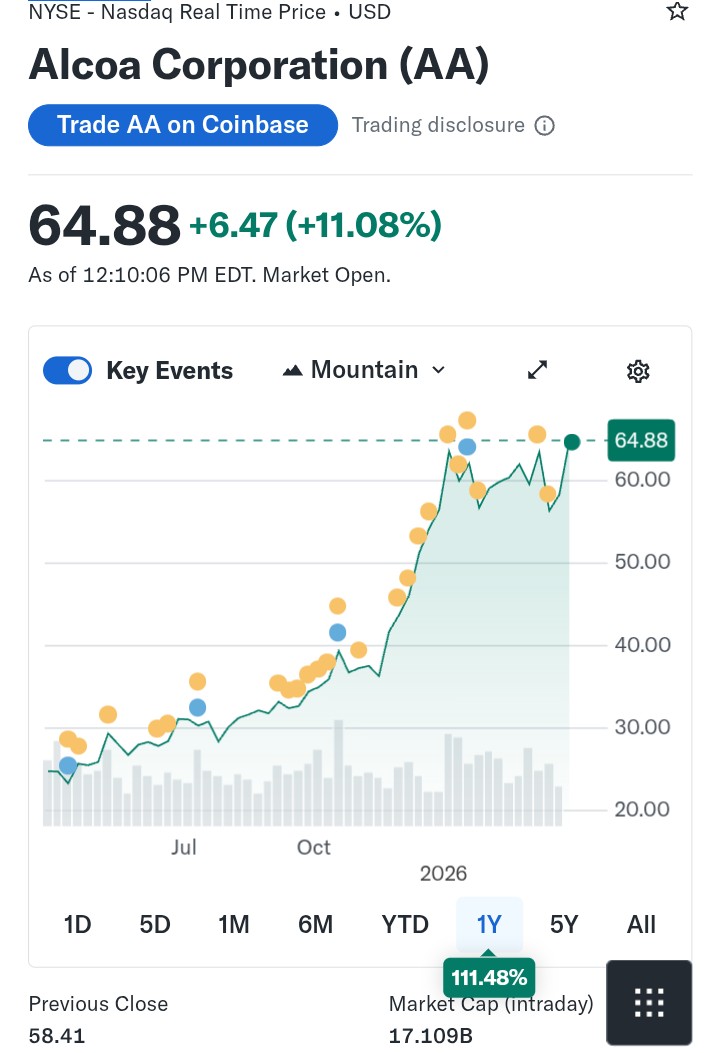
Task: Expand chart to full screen
Action: [538, 371]
